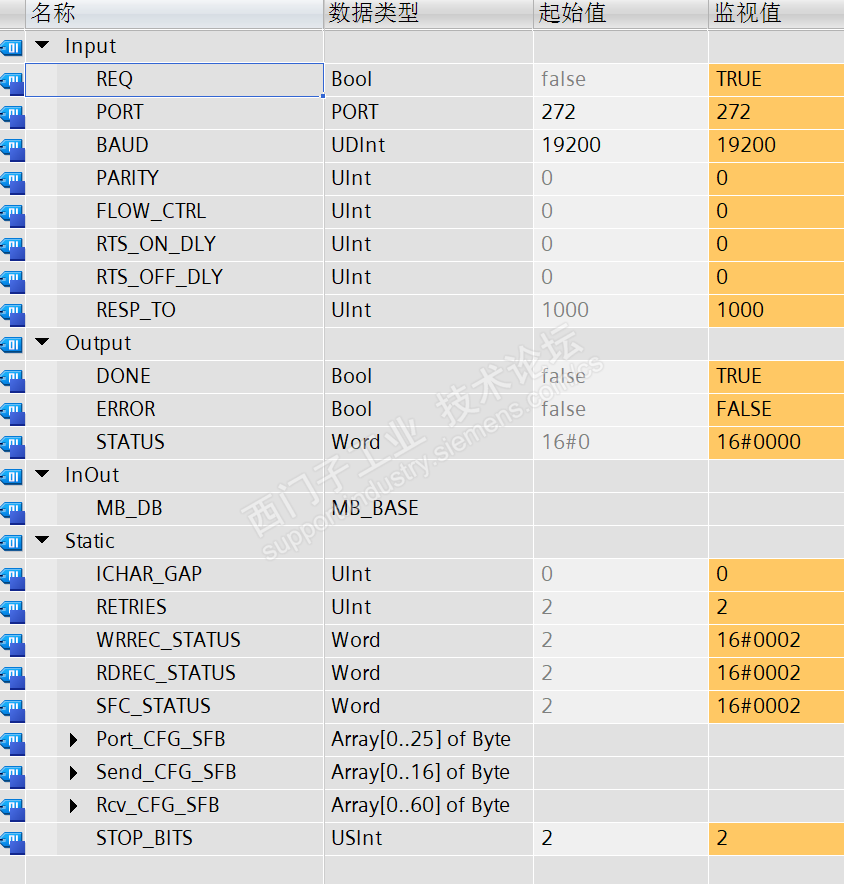Click the tag icon beside PARITY
The image size is (844, 884).
[13, 181]
